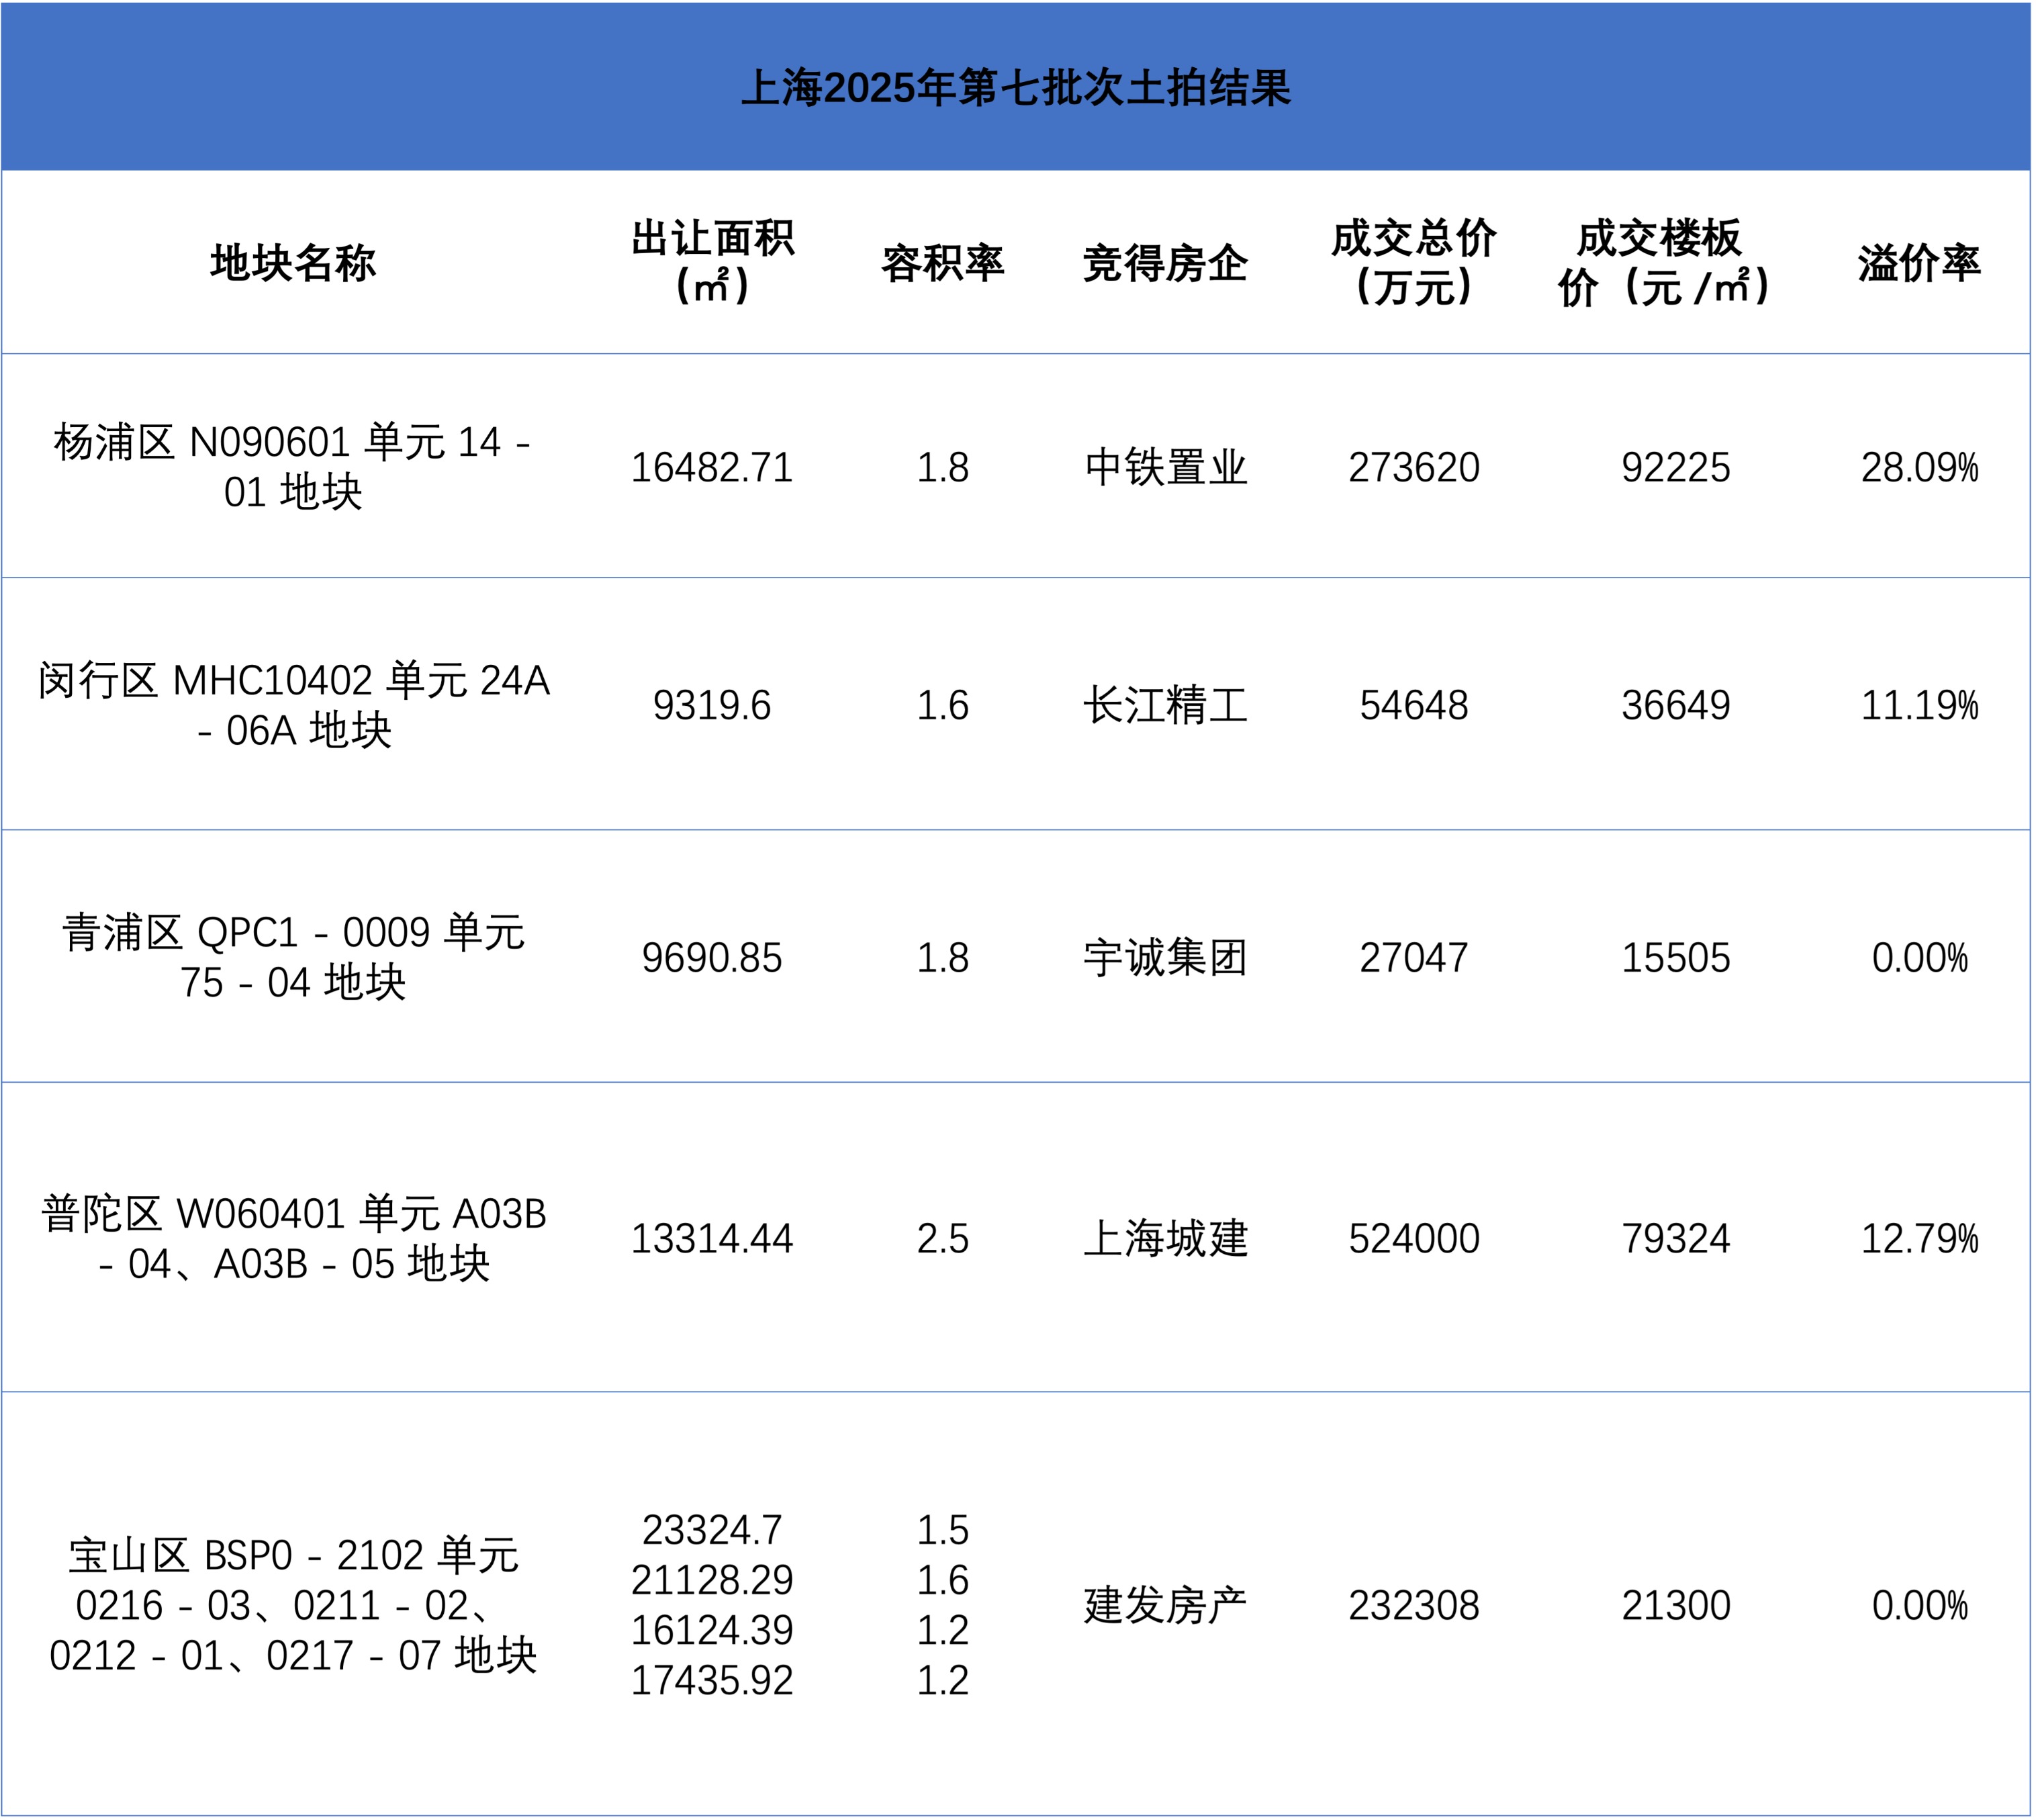Click the total price 232308
The image size is (2036, 1820).
1414,1606
